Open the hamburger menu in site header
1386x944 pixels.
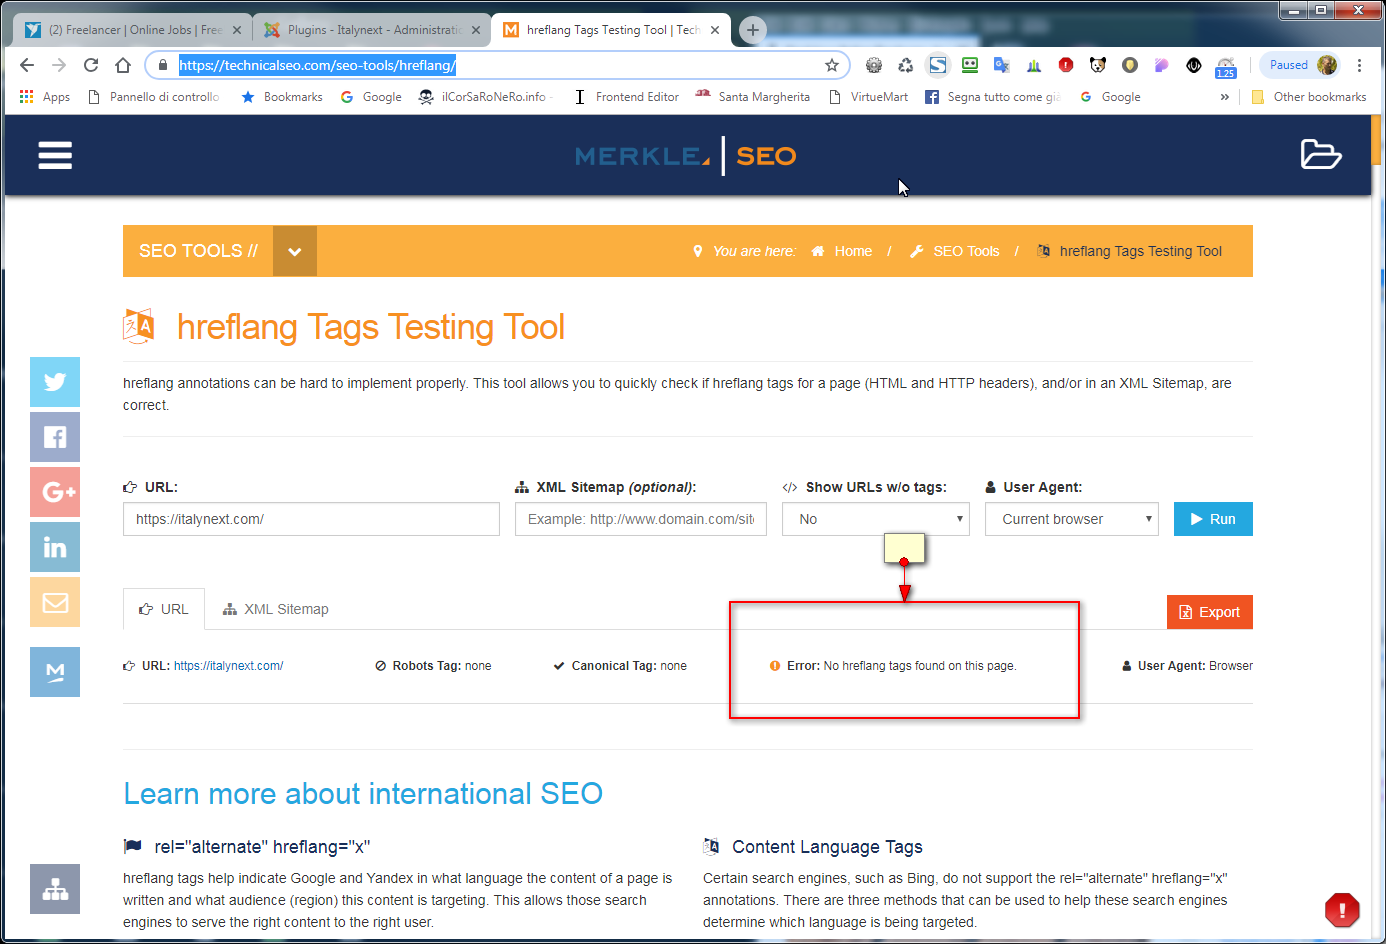point(55,155)
